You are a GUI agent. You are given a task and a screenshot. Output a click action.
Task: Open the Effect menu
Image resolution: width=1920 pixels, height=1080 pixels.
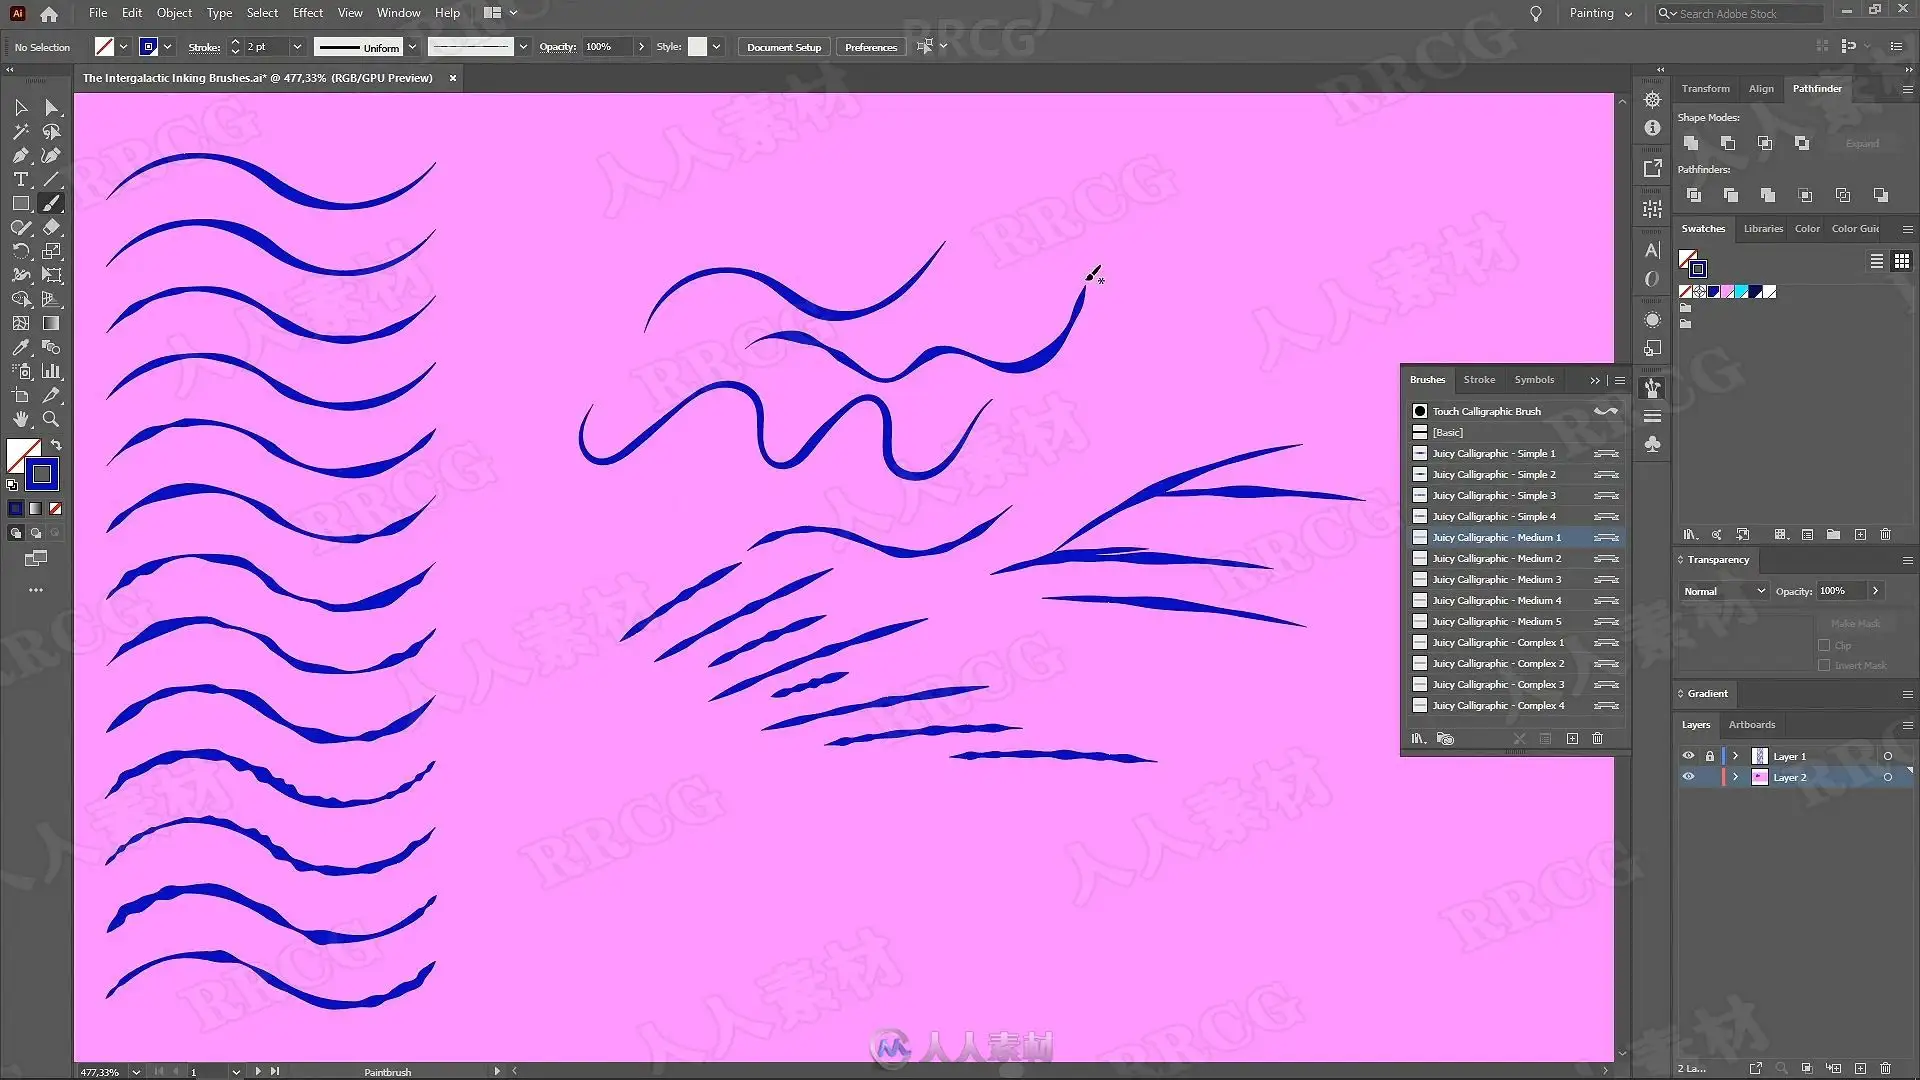pos(308,13)
